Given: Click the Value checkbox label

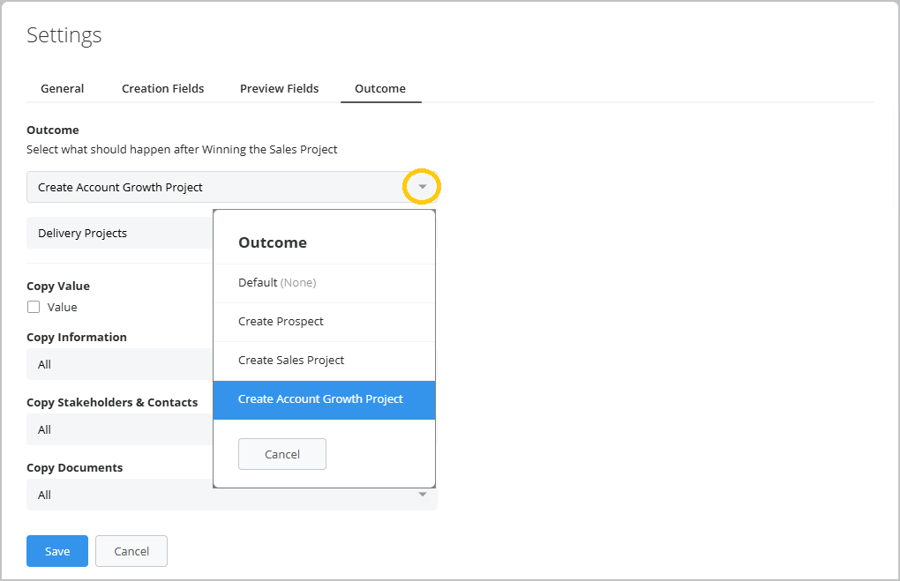Looking at the screenshot, I should pos(62,307).
